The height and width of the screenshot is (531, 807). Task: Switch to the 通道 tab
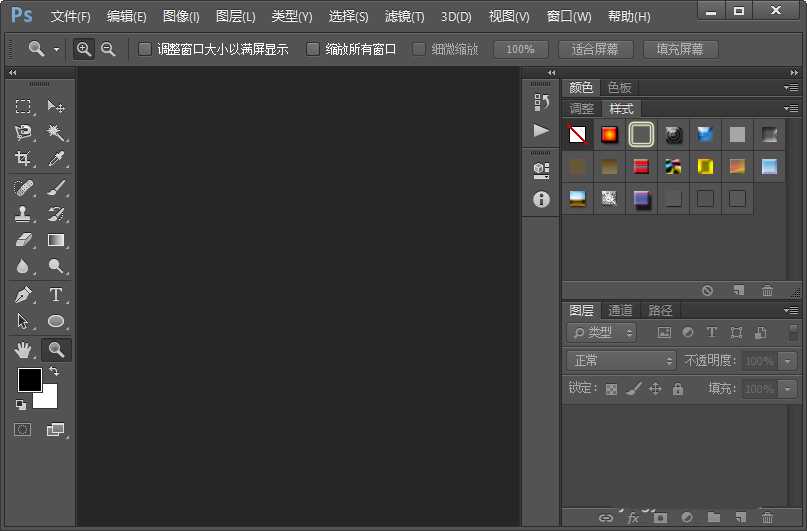[621, 310]
